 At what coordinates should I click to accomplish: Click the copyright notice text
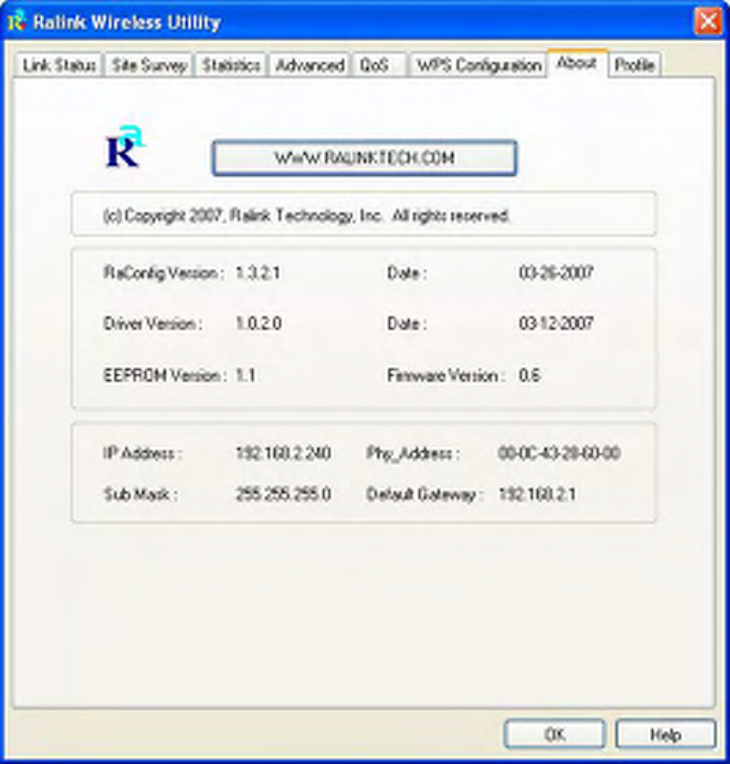point(307,215)
